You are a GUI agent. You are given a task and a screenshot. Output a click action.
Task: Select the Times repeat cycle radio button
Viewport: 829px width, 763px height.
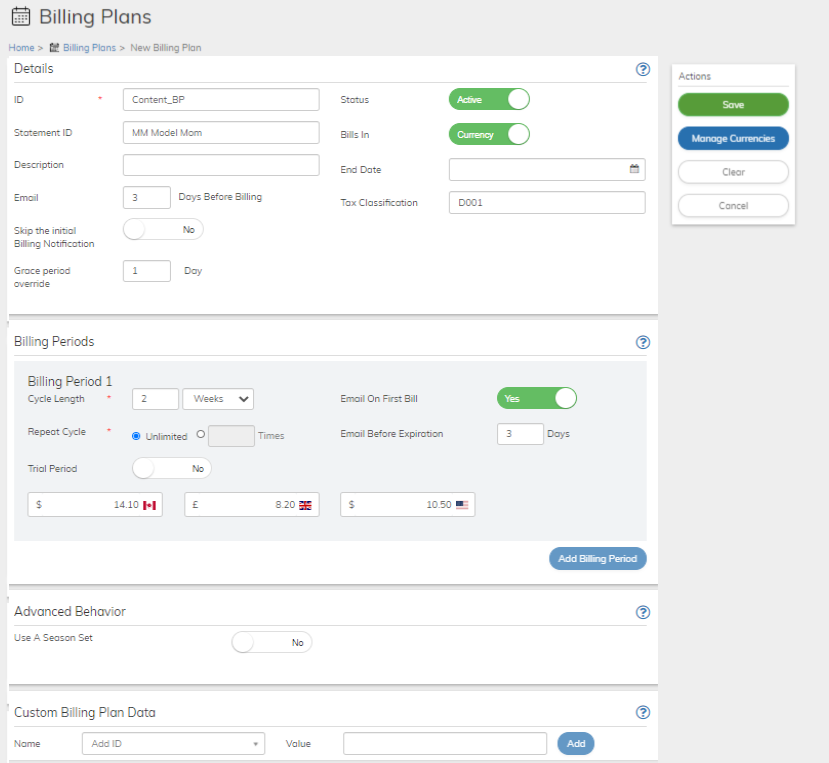coord(200,434)
